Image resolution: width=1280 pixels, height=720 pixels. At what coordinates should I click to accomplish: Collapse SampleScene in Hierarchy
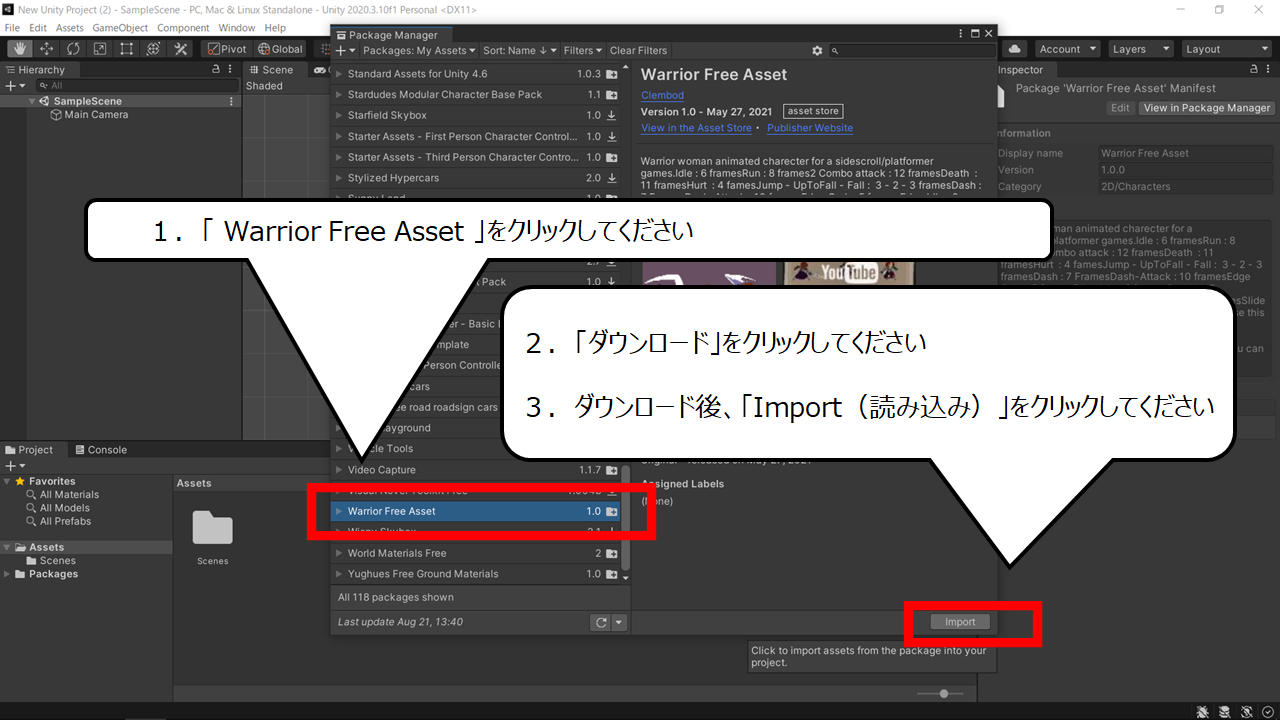33,101
